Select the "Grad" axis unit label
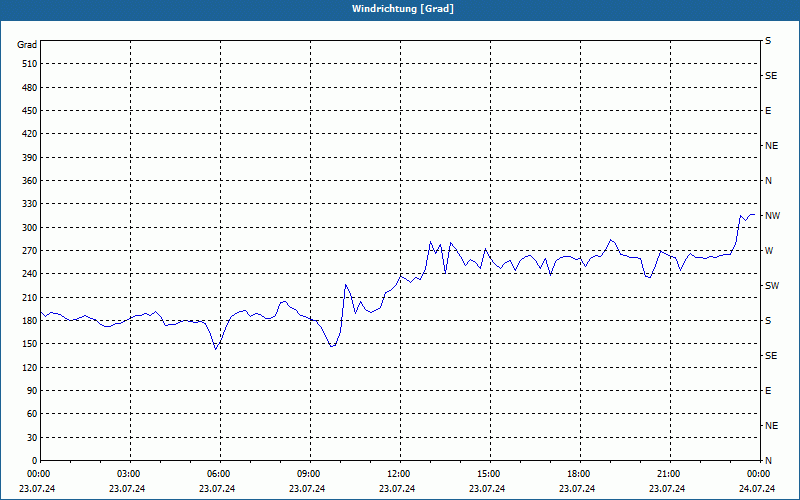 (x=27, y=45)
